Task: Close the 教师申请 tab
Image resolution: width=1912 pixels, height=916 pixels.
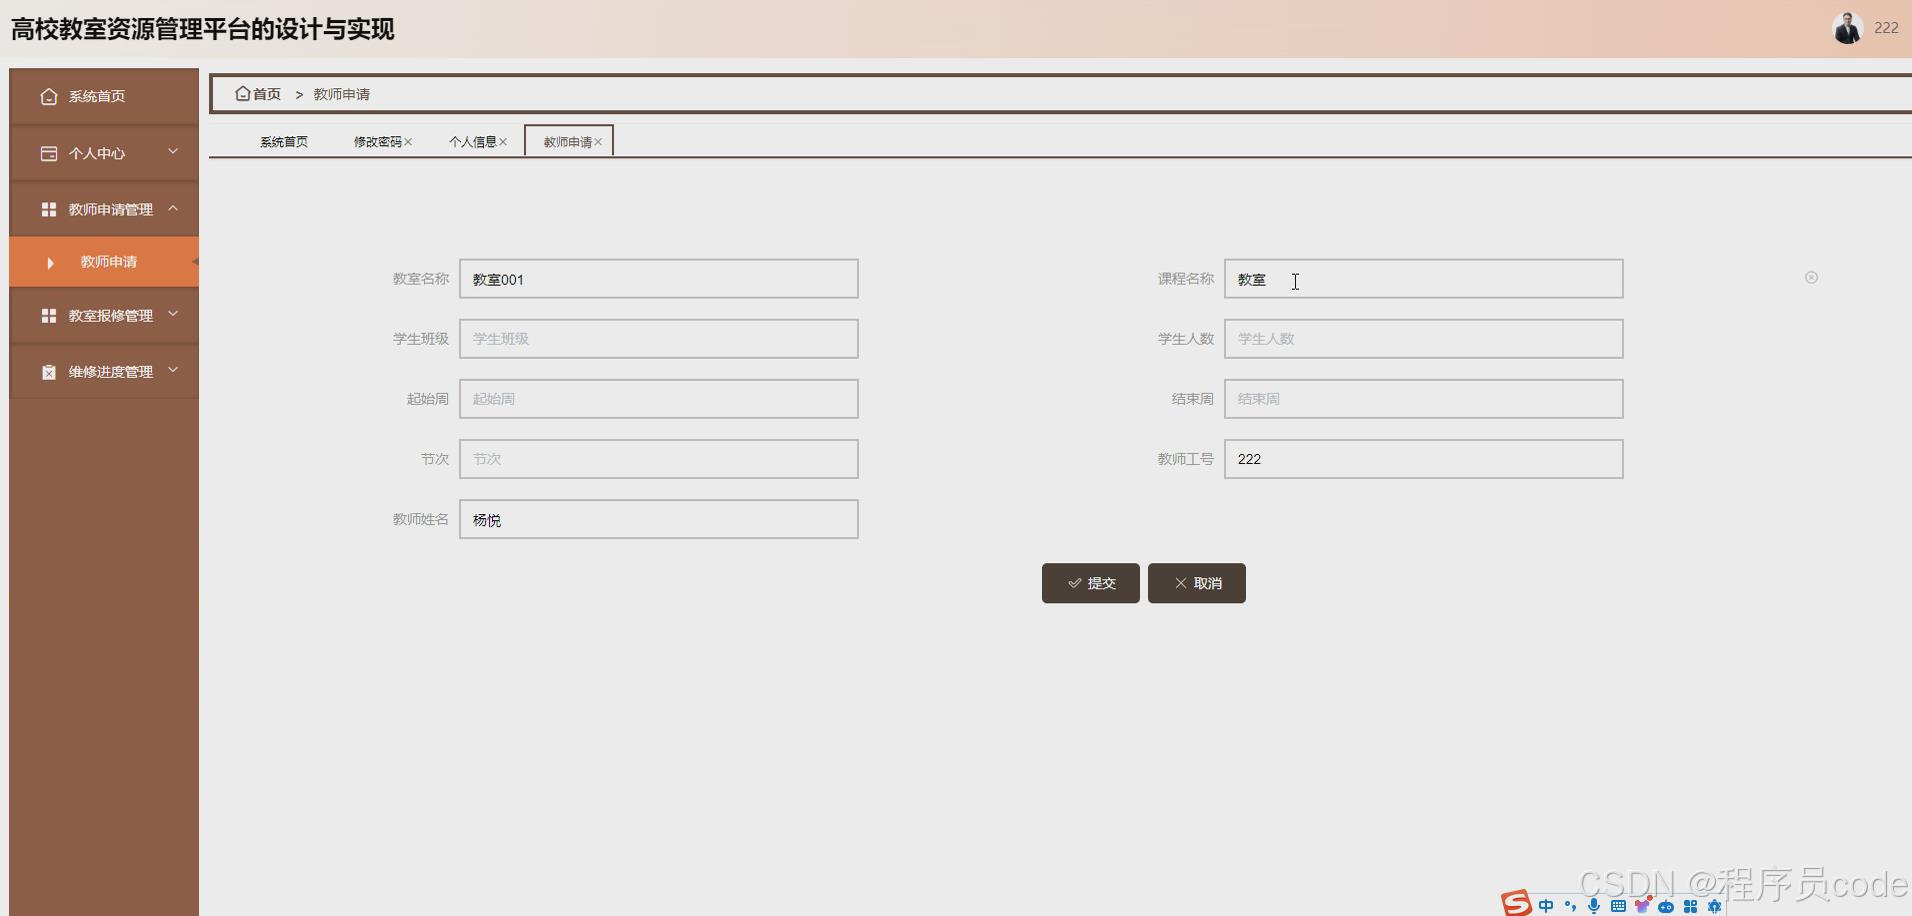Action: 598,142
